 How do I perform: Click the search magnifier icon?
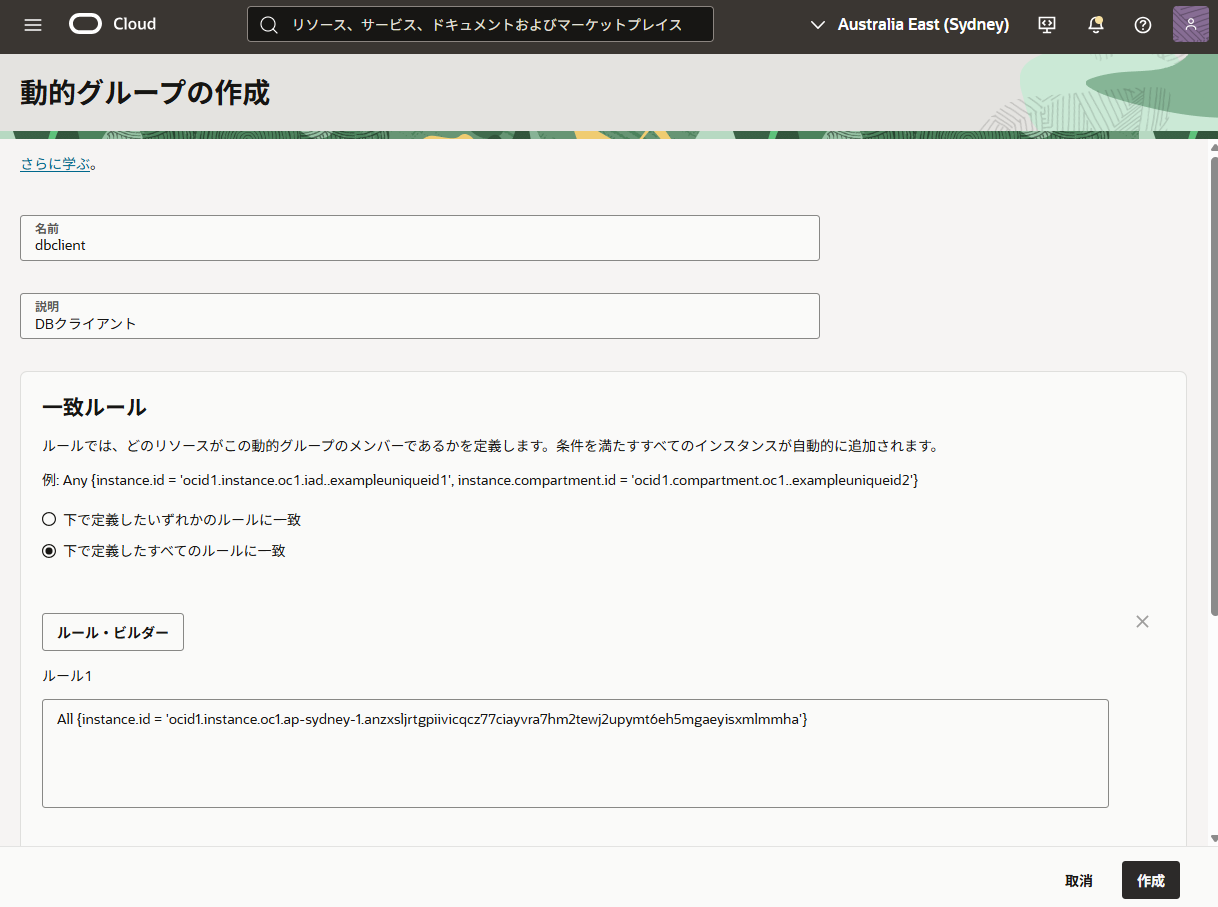tap(268, 24)
